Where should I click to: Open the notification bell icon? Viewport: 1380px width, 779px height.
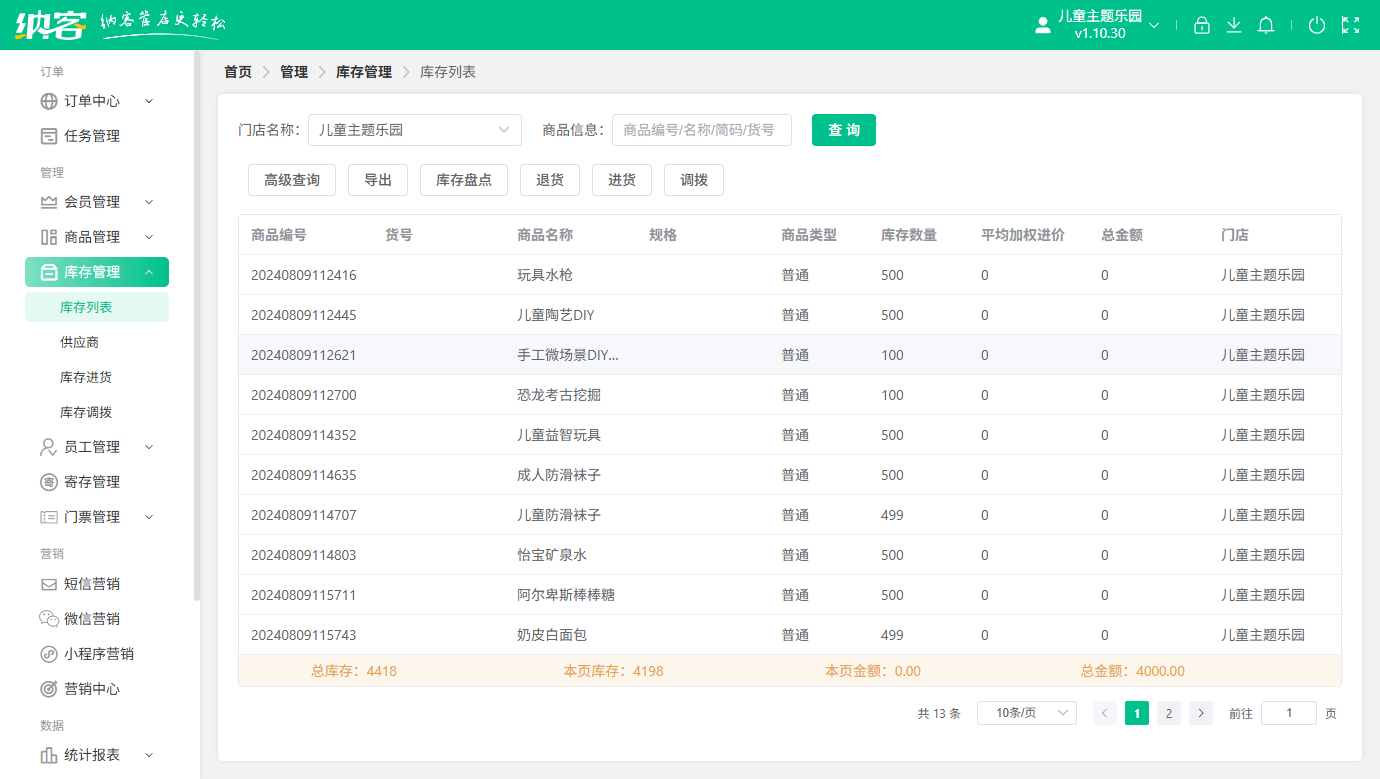click(1266, 24)
